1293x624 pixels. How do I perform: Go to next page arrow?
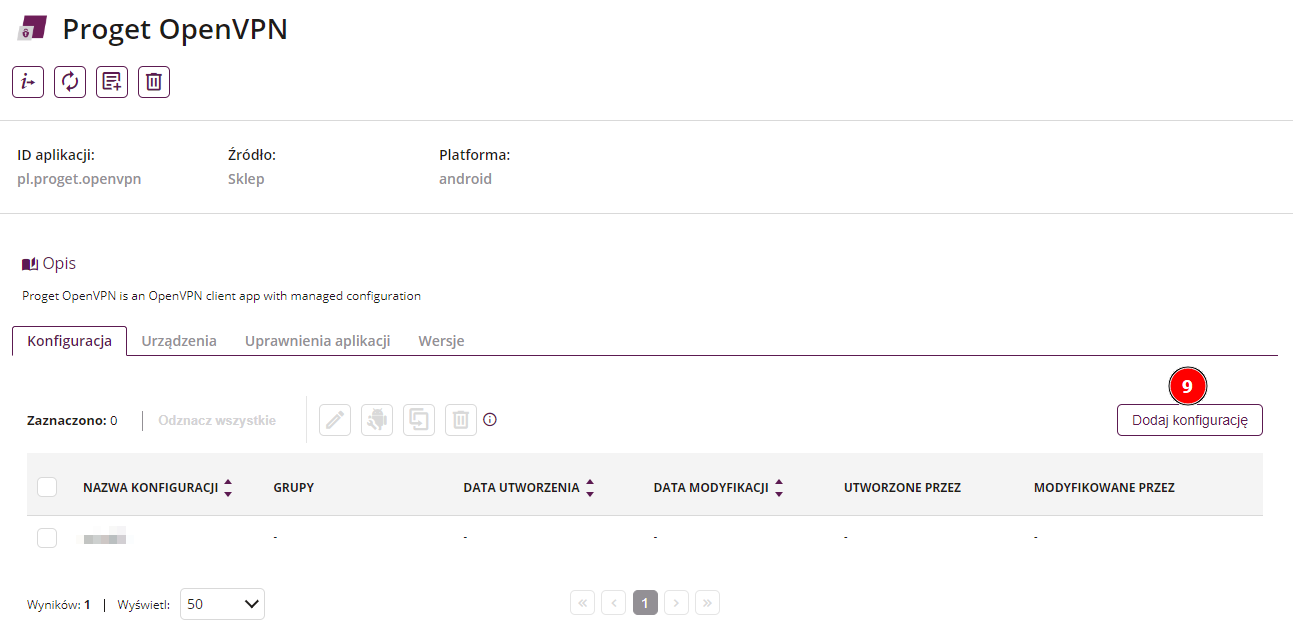pyautogui.click(x=677, y=603)
